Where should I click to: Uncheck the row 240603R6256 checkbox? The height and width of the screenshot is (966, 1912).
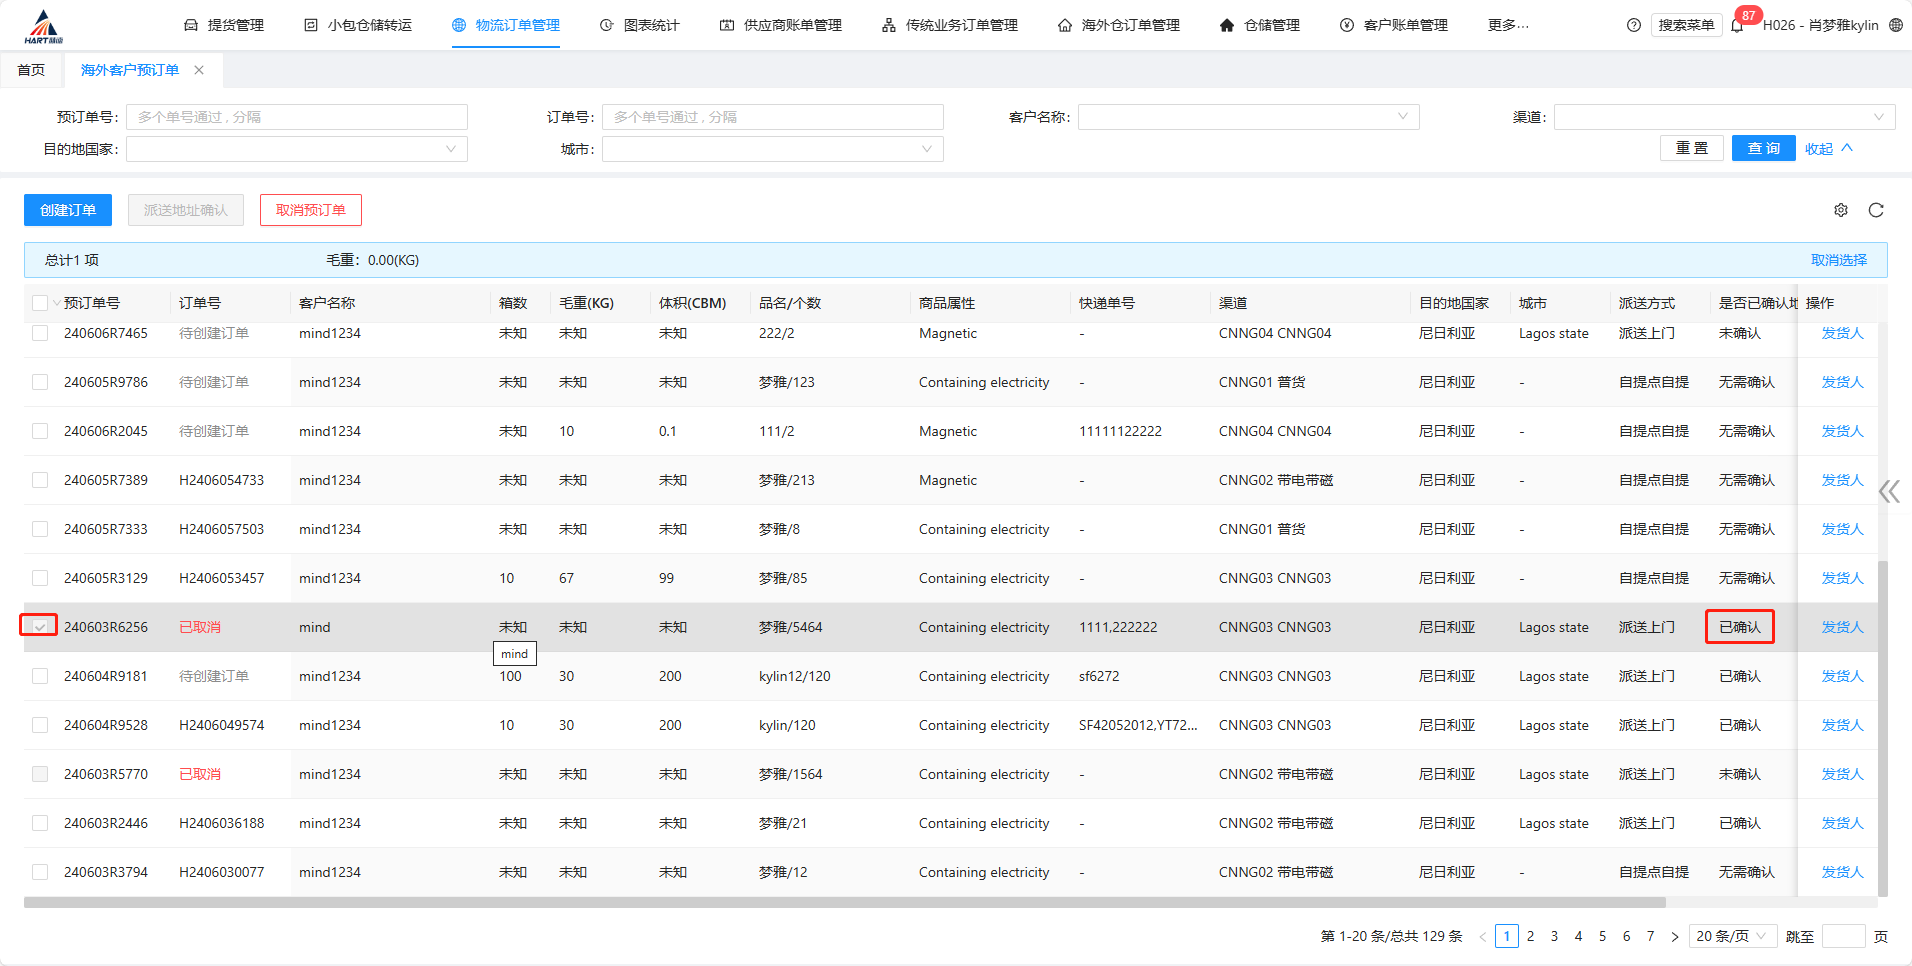coord(40,627)
